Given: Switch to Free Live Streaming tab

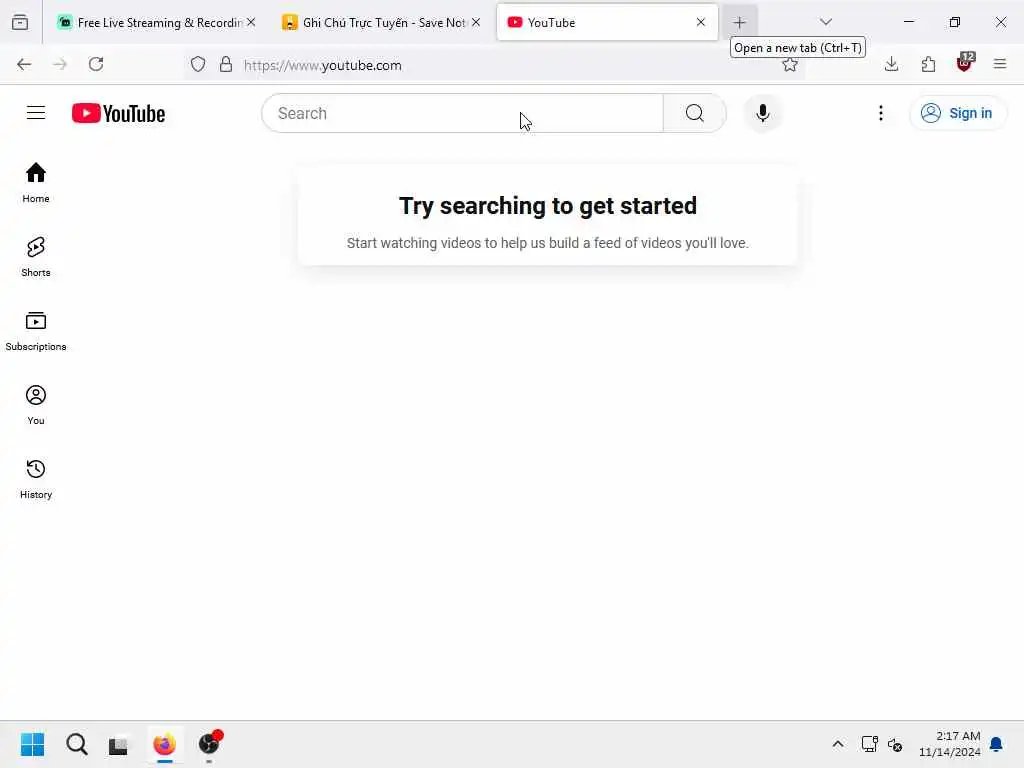Looking at the screenshot, I should pos(155,22).
